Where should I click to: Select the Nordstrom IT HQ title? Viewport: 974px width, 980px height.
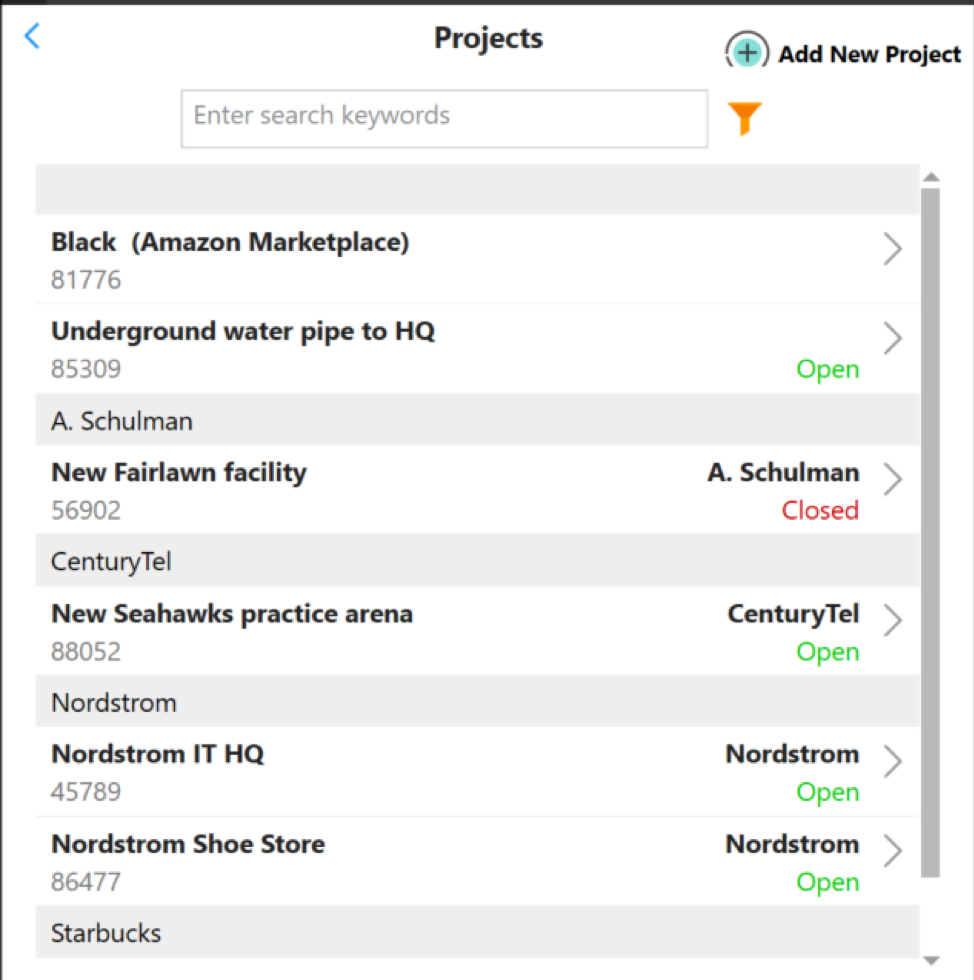point(158,754)
